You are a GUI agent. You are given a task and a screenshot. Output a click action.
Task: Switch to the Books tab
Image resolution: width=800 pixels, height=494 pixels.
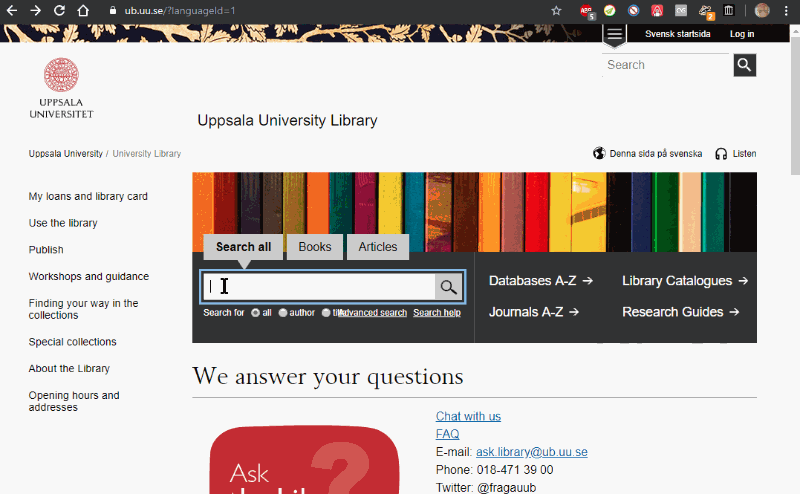[x=315, y=247]
